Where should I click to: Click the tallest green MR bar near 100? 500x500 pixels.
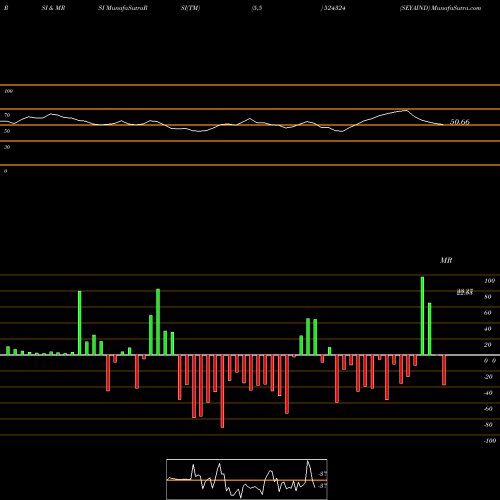tap(422, 316)
